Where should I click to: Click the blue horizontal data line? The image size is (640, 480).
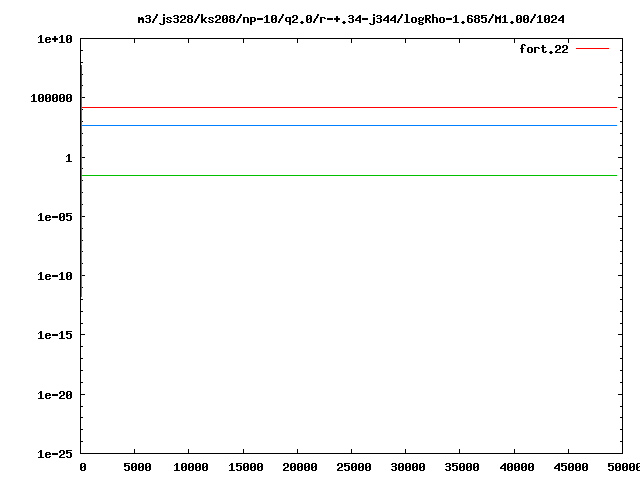pyautogui.click(x=349, y=126)
